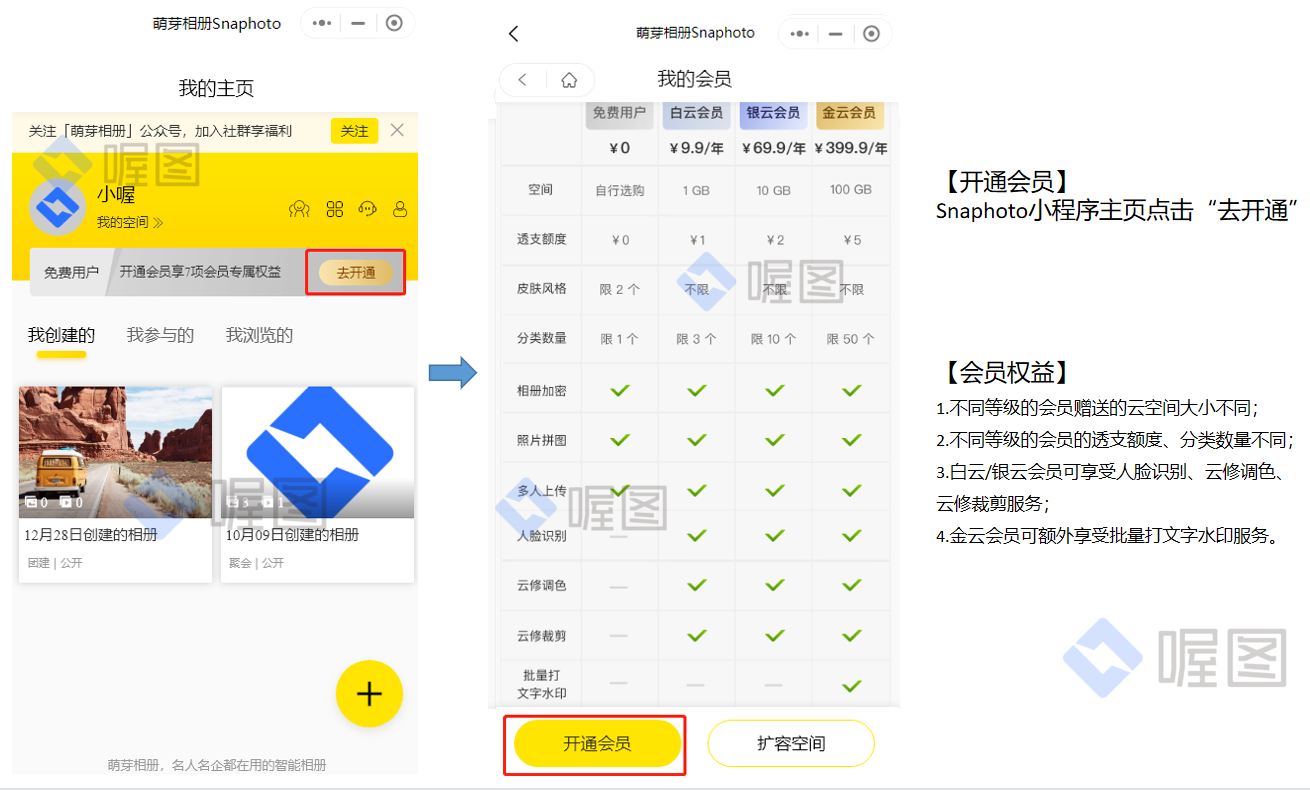Switch to the 我浏览的 tab
Image resolution: width=1310 pixels, height=790 pixels.
259,335
